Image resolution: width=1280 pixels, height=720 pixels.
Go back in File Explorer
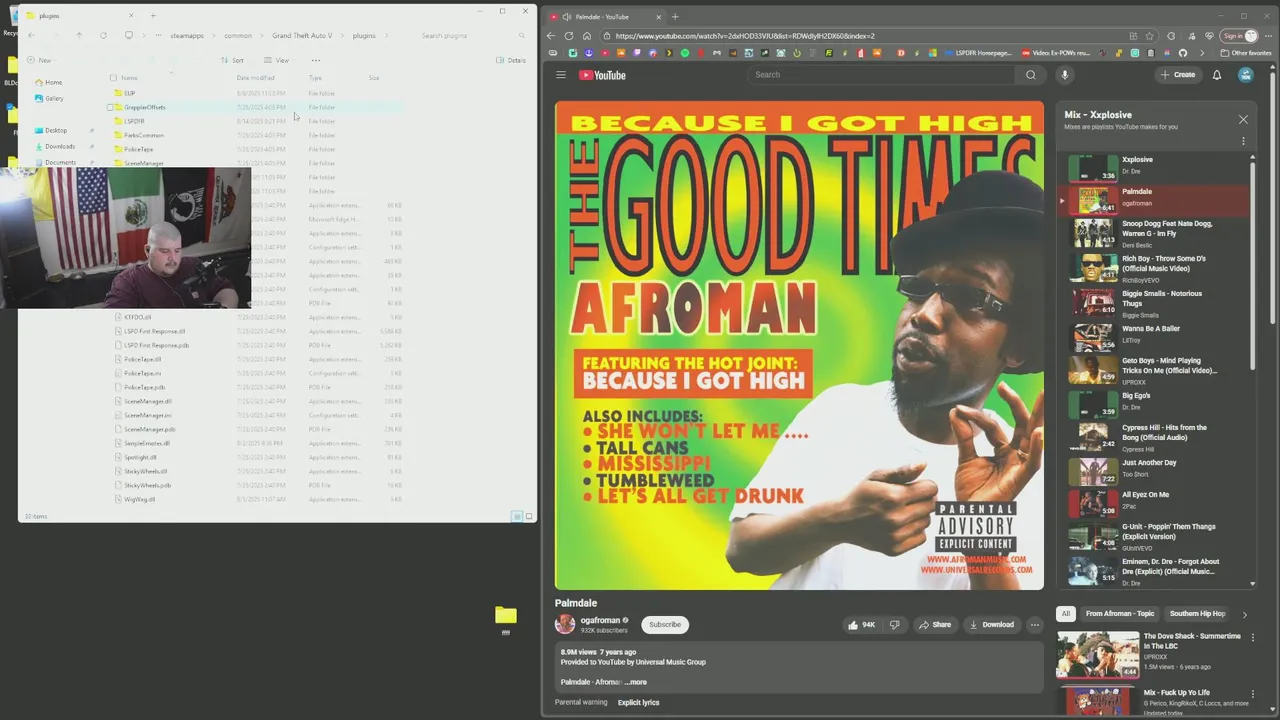point(31,35)
